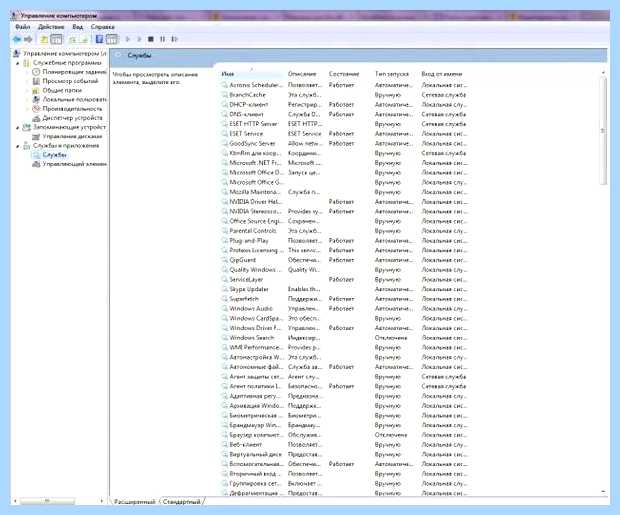Click the Skype Updater service gear icon

(x=224, y=289)
